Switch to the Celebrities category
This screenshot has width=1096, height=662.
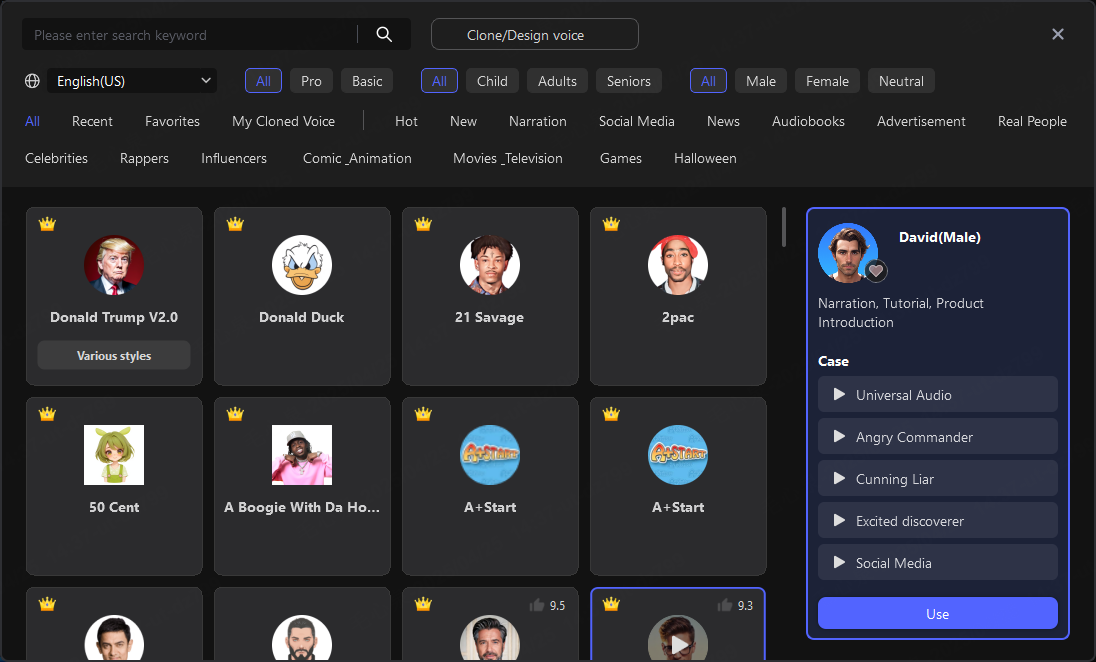tap(56, 158)
